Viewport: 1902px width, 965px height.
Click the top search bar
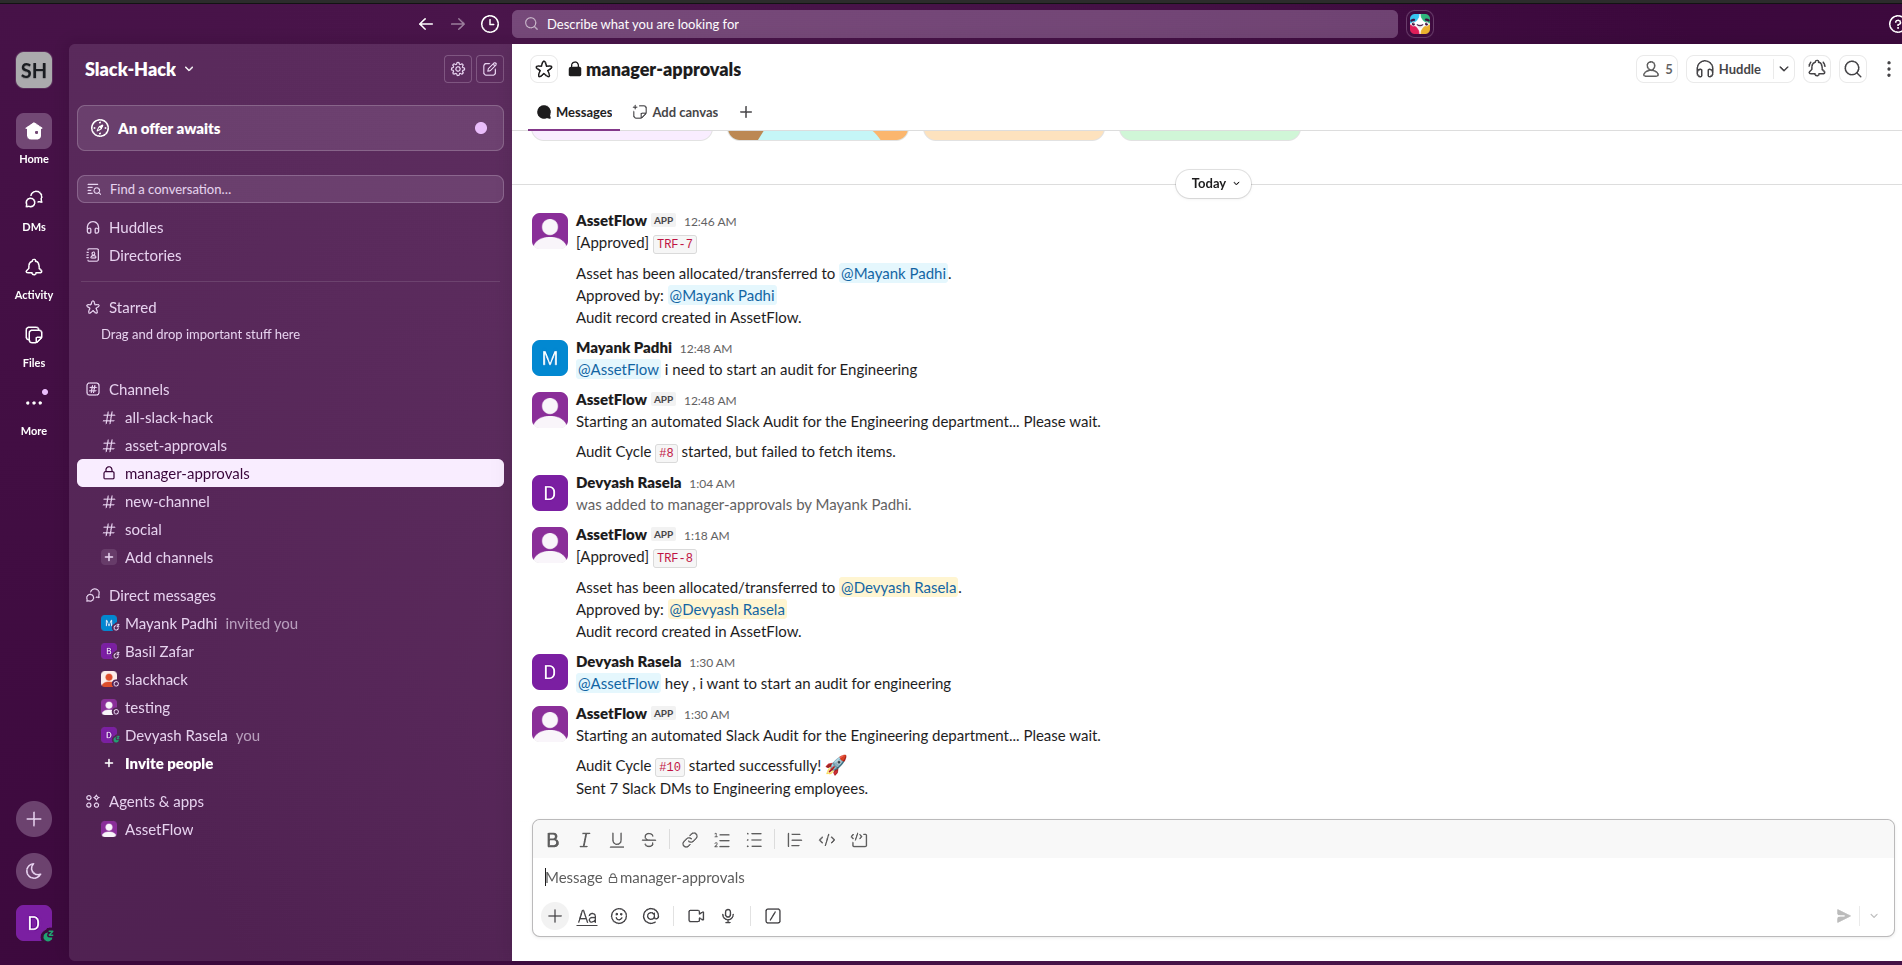[x=955, y=24]
